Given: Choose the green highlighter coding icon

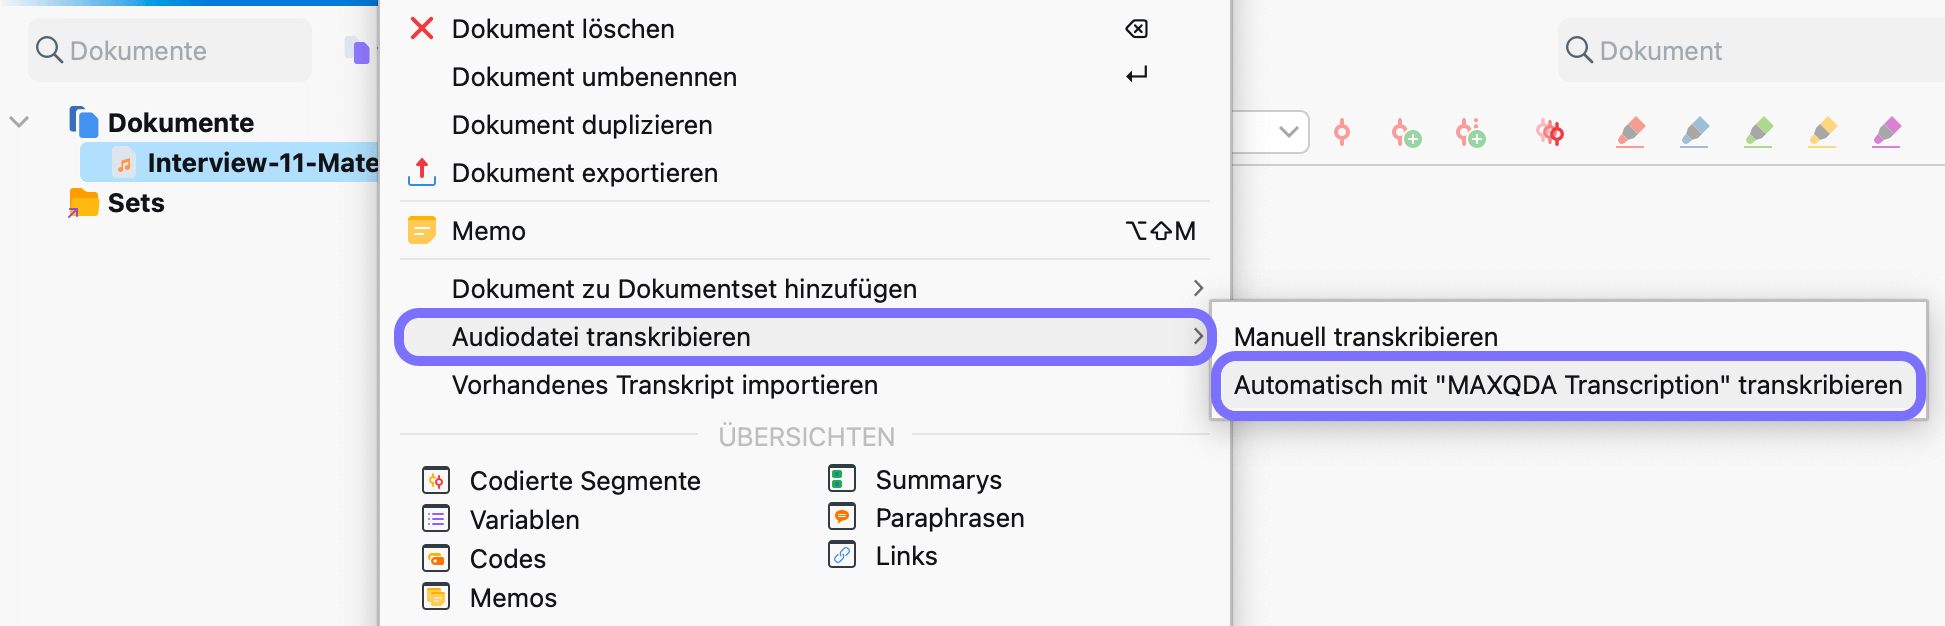Looking at the screenshot, I should click(1758, 132).
